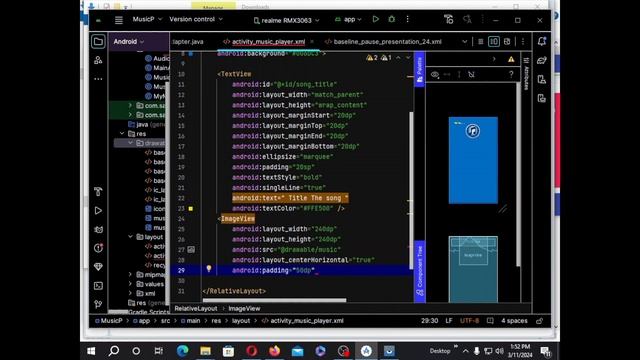Open the Terminal tool window

[x=98, y=286]
